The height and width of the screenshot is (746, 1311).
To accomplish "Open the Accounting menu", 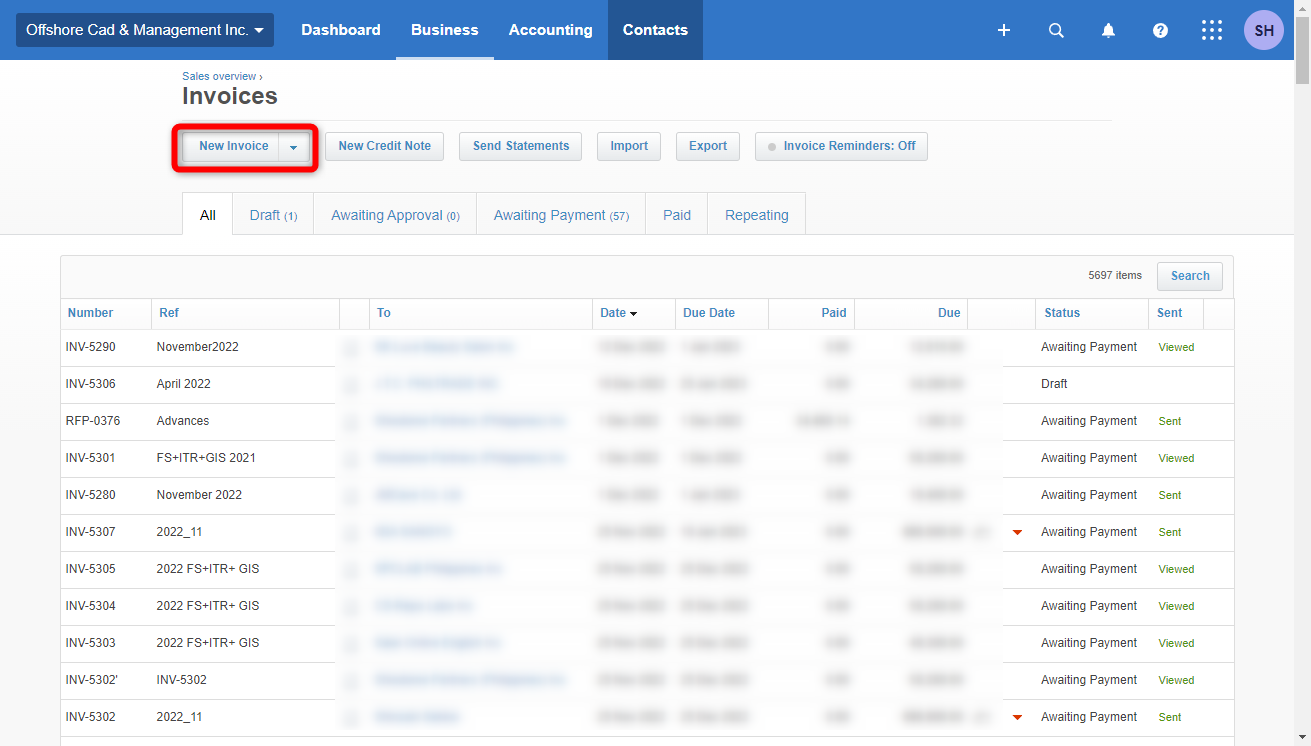I will point(551,30).
